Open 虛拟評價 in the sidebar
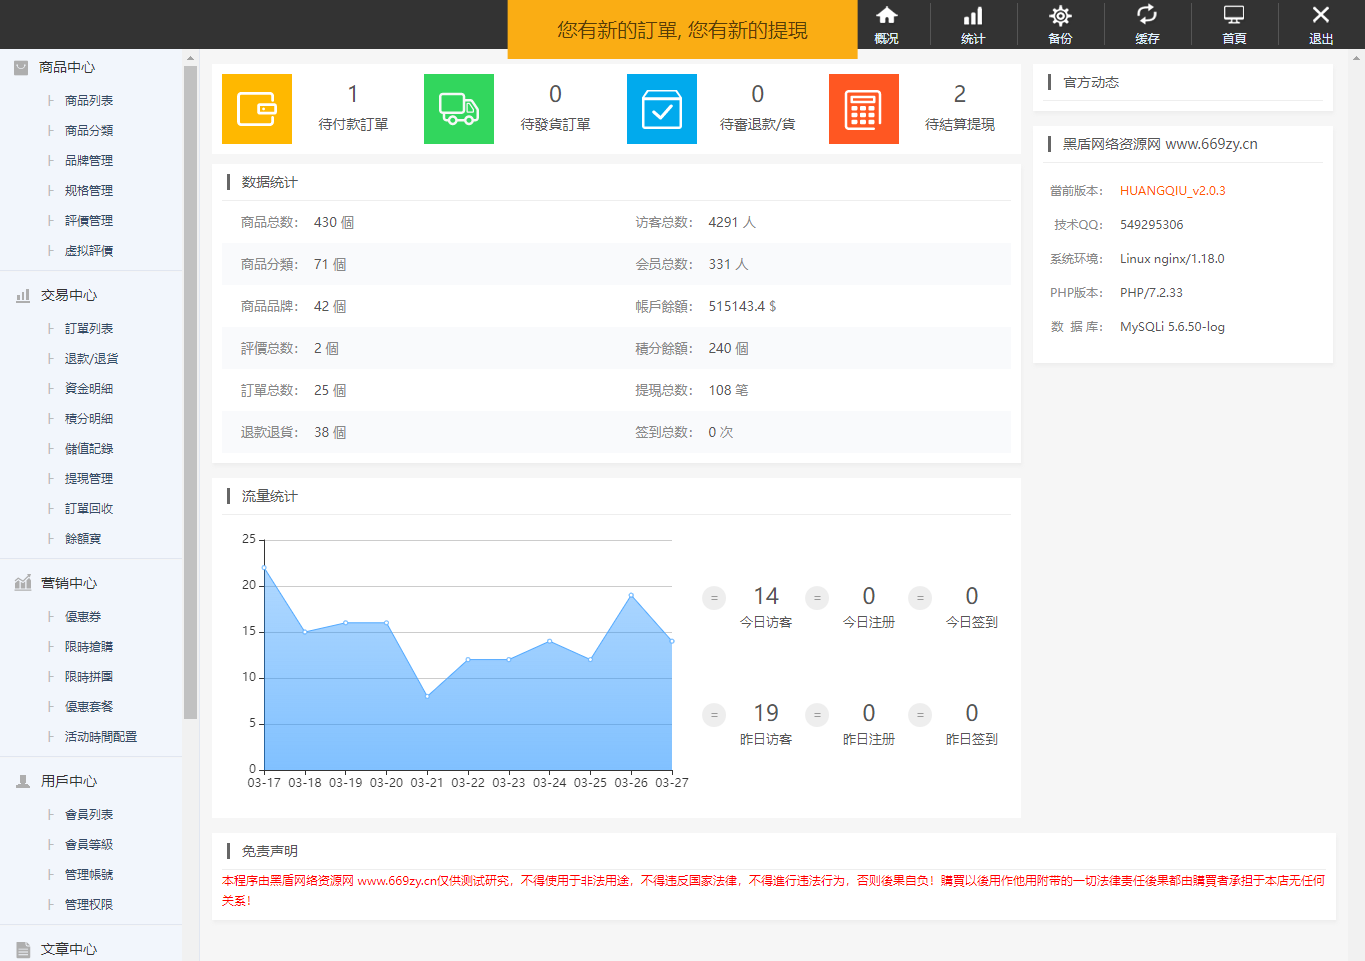Viewport: 1365px width, 961px height. pyautogui.click(x=89, y=251)
